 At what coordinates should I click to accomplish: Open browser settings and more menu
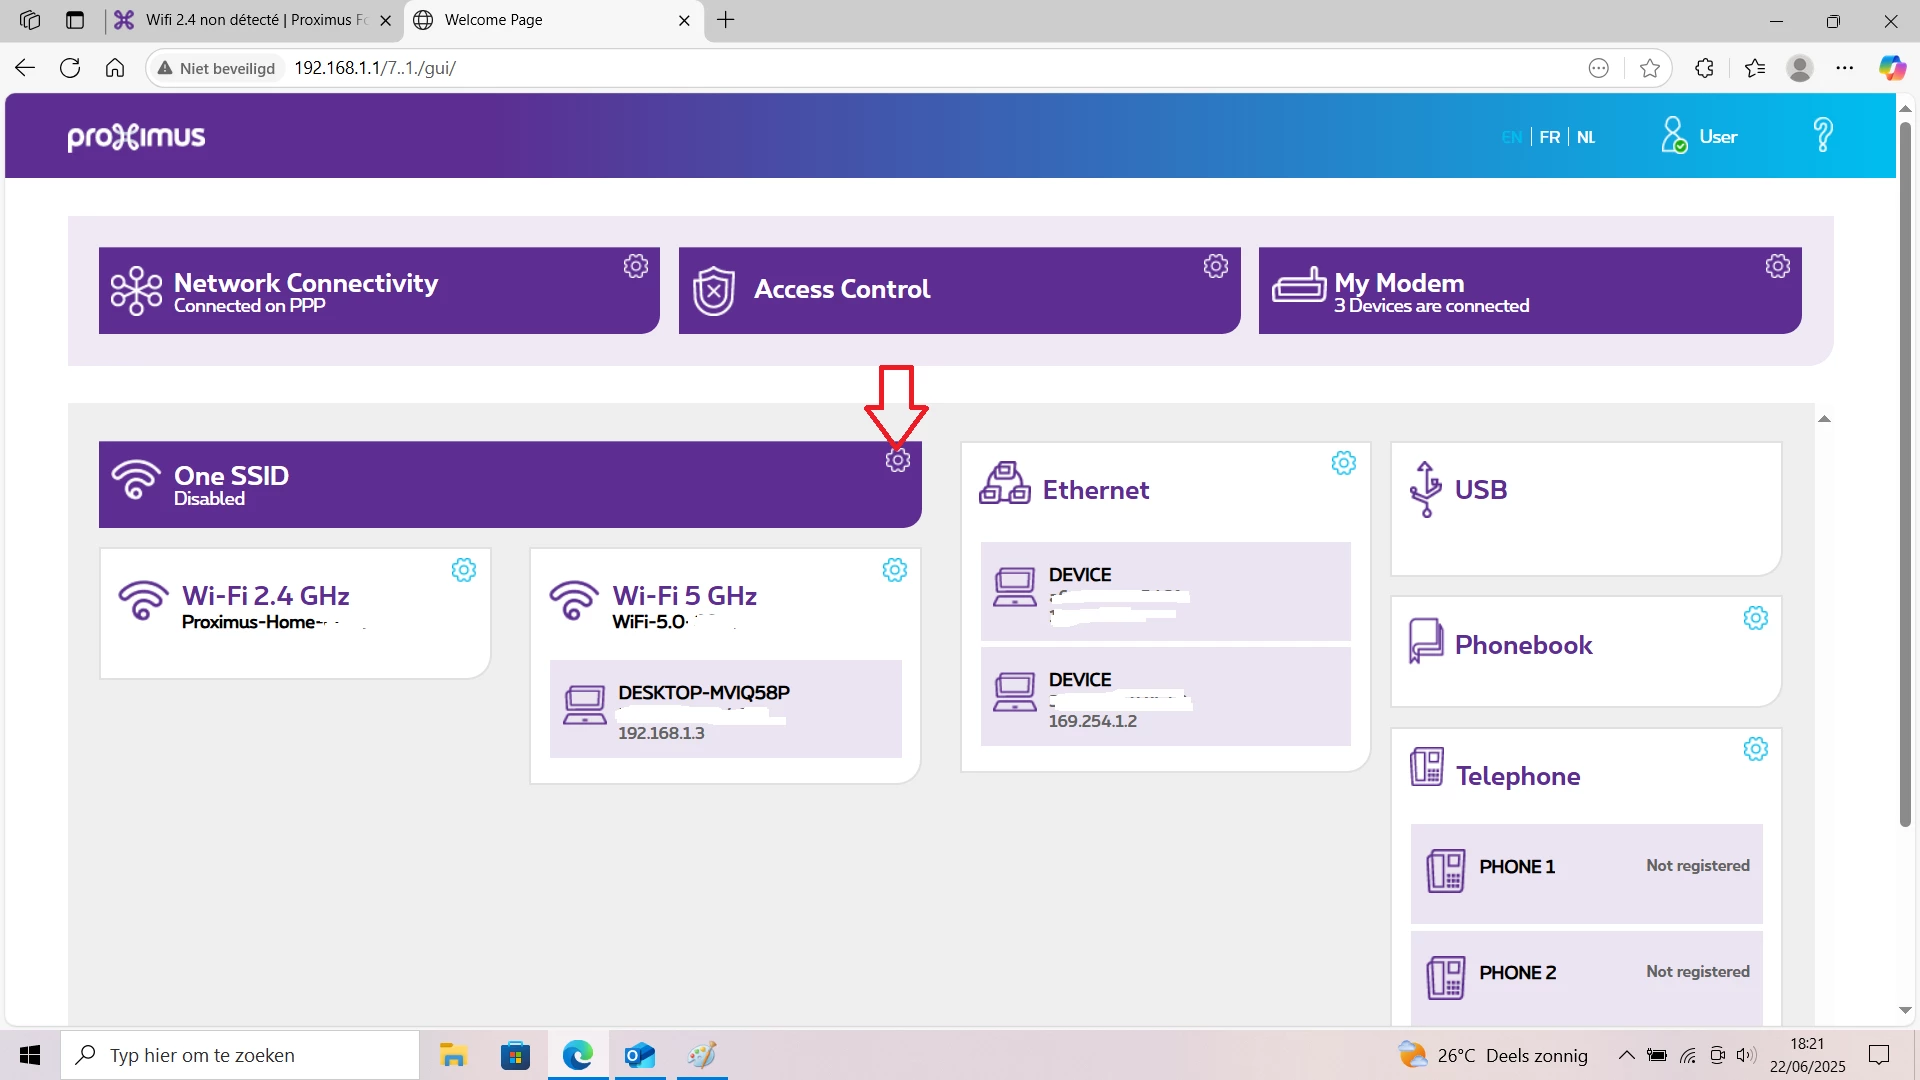pos(1845,68)
